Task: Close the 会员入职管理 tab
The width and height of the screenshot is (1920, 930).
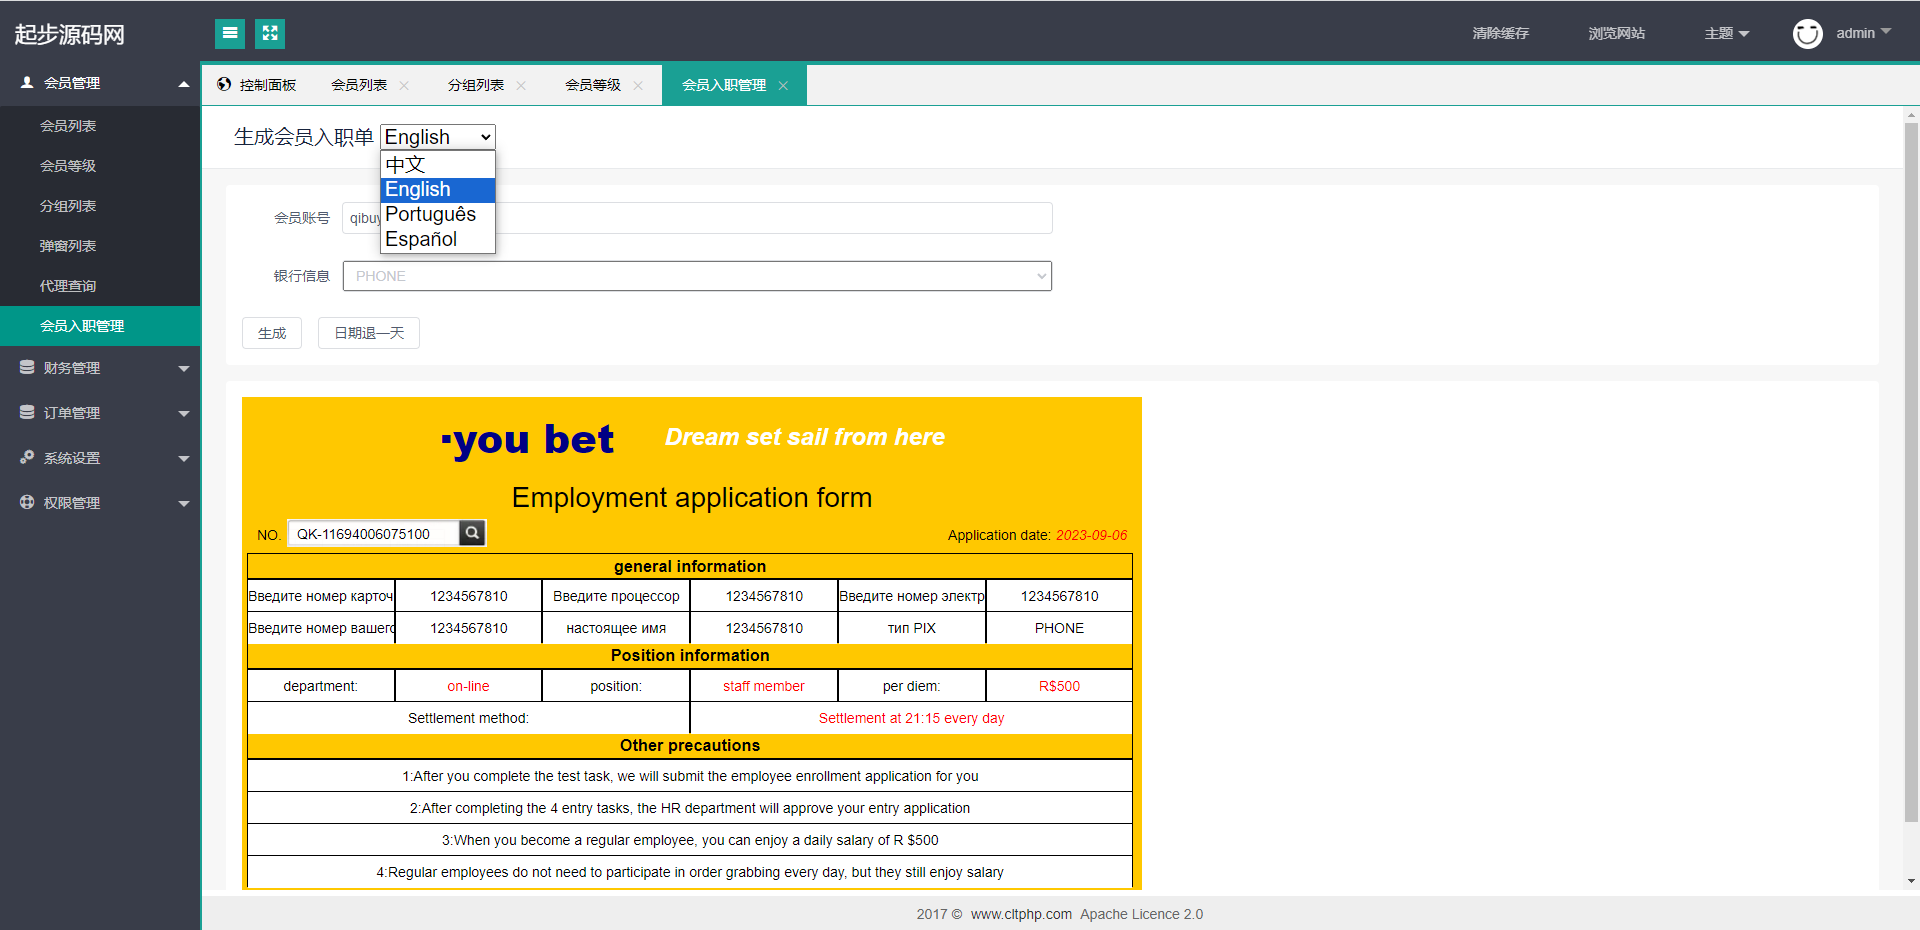Action: [x=783, y=86]
